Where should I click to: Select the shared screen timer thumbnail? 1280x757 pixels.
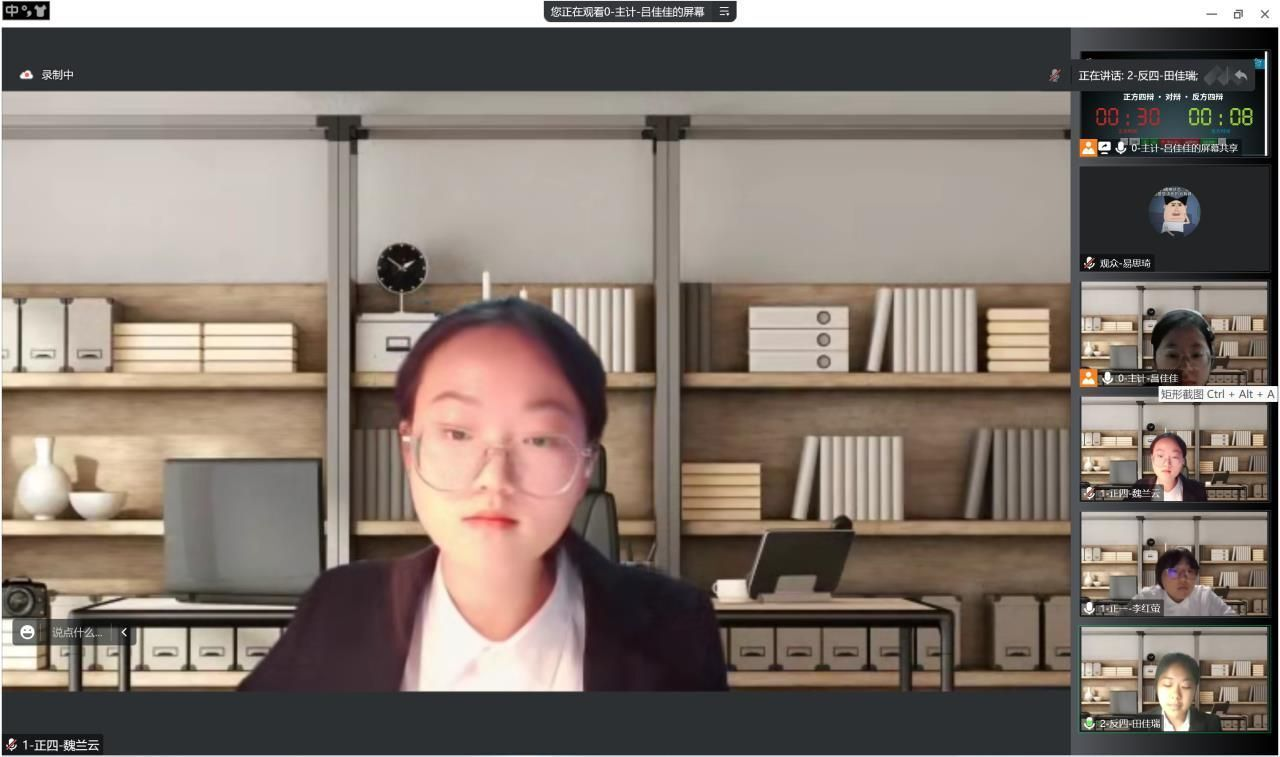[1174, 110]
